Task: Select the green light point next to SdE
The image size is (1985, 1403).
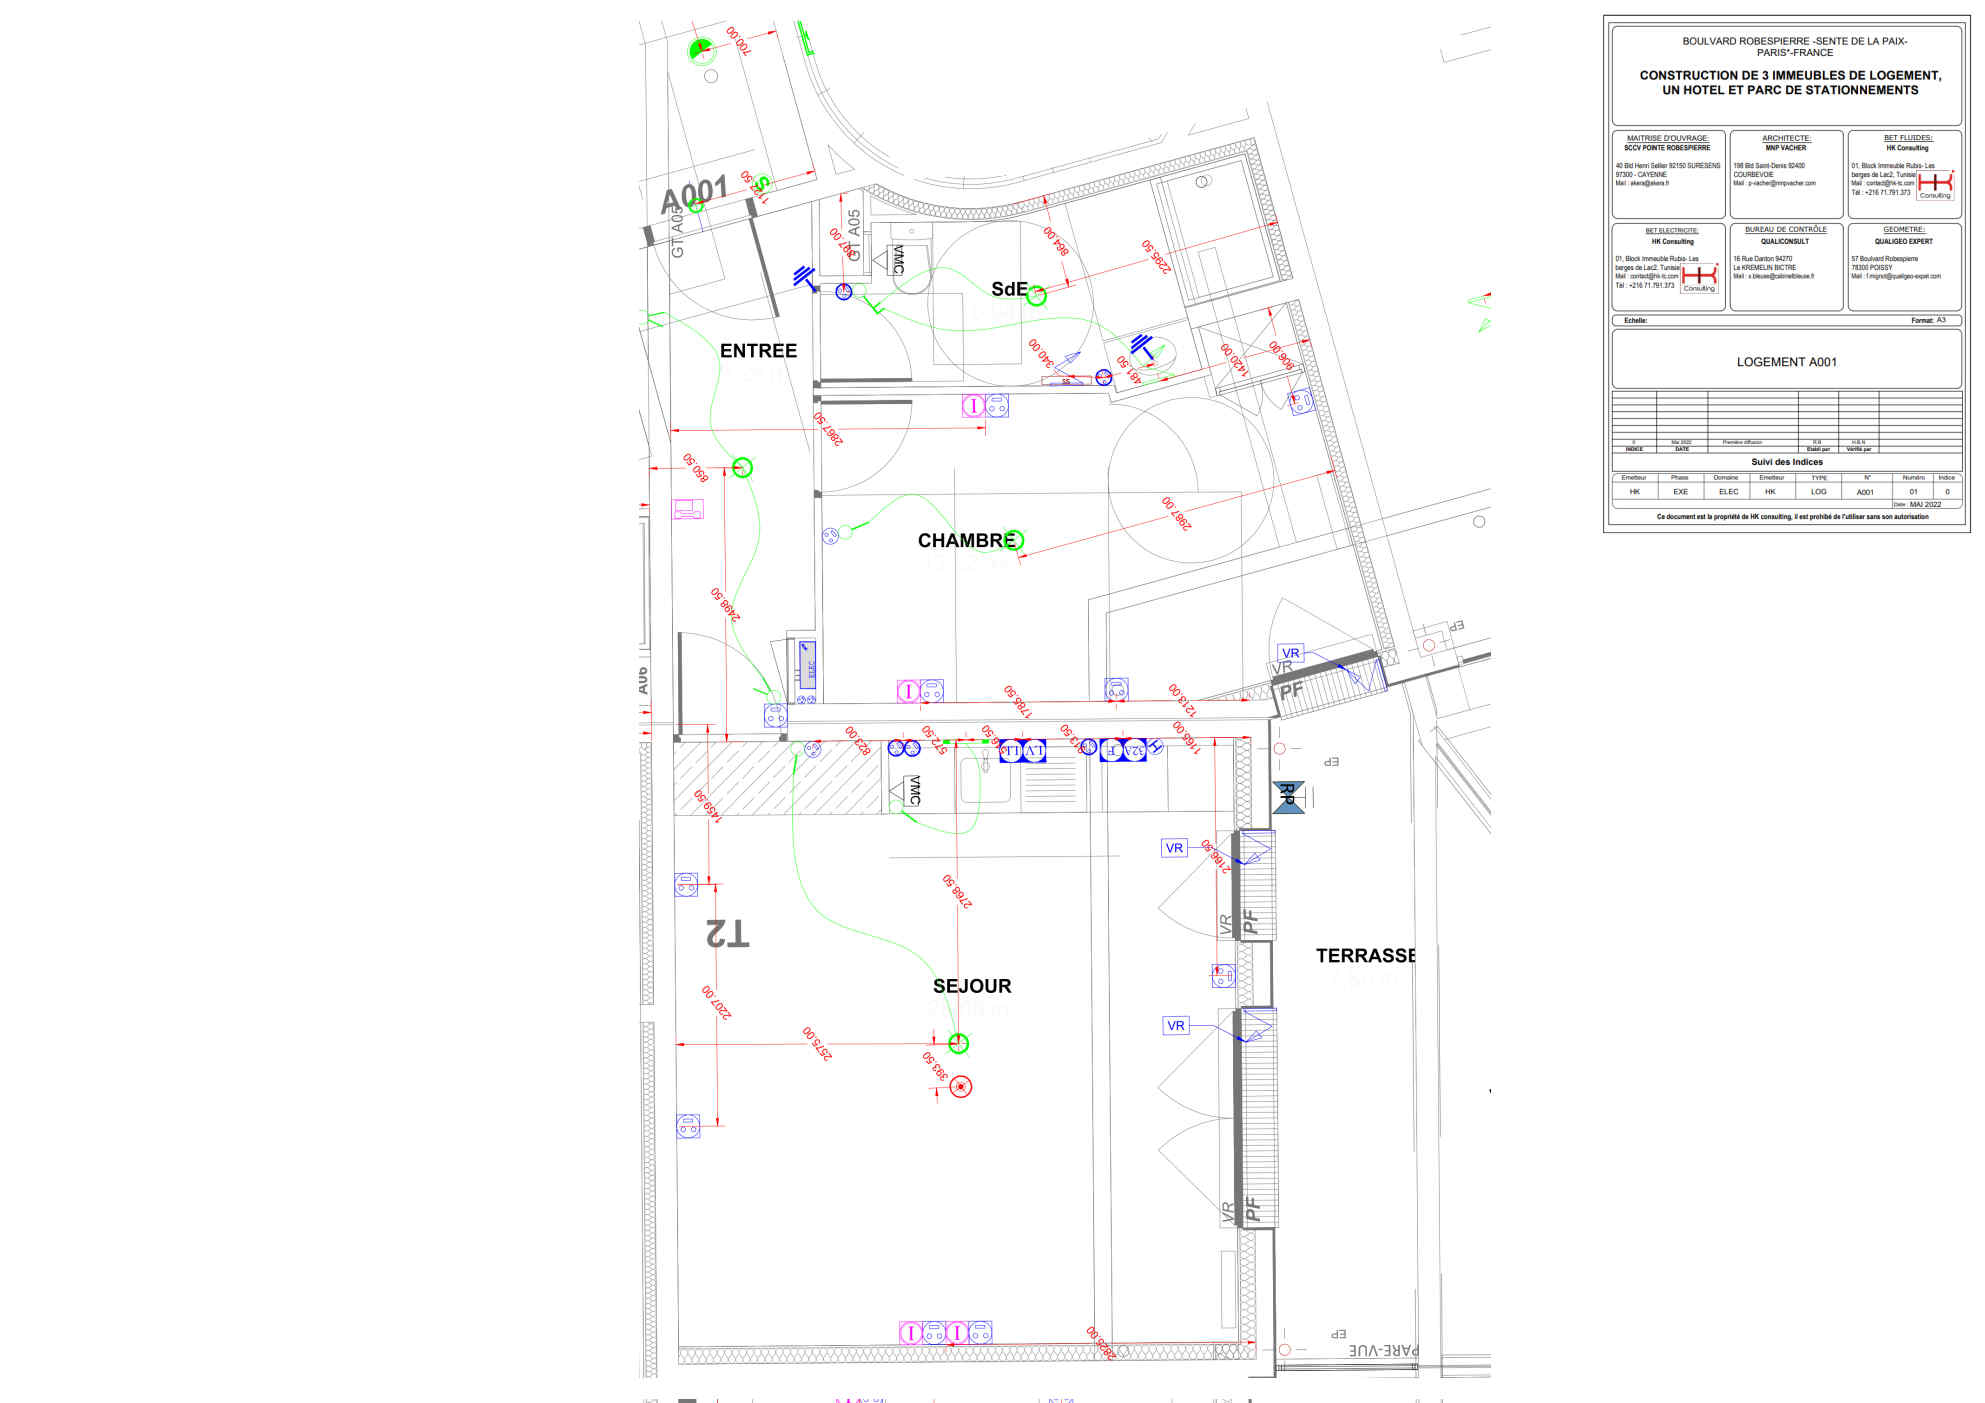Action: tap(1036, 295)
